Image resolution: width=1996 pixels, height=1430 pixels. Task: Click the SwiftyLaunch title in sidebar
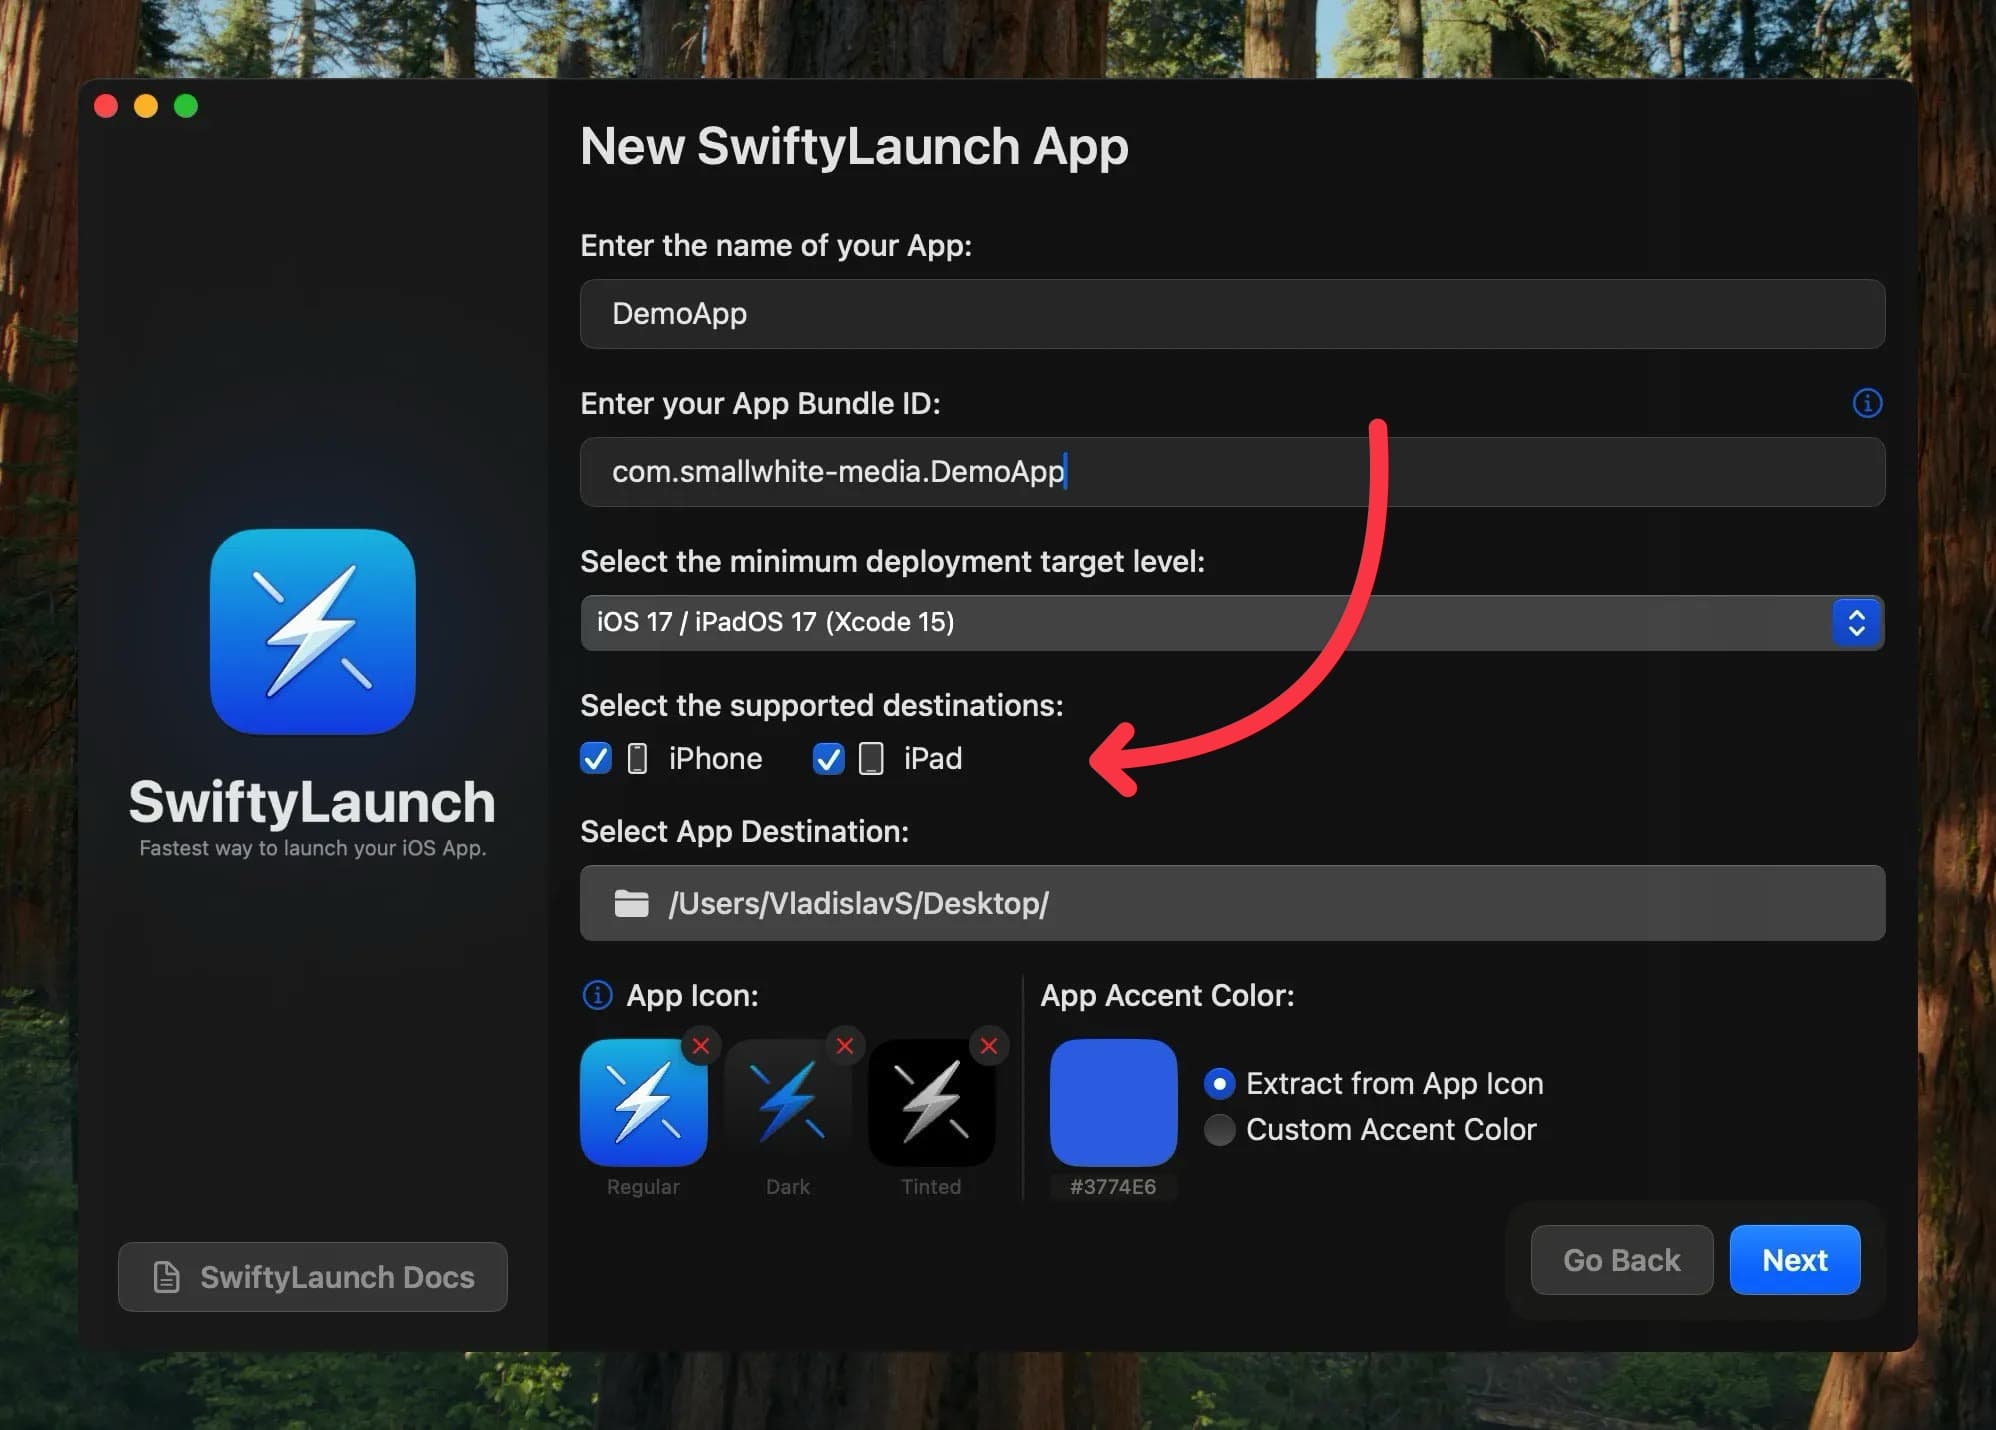click(x=312, y=802)
